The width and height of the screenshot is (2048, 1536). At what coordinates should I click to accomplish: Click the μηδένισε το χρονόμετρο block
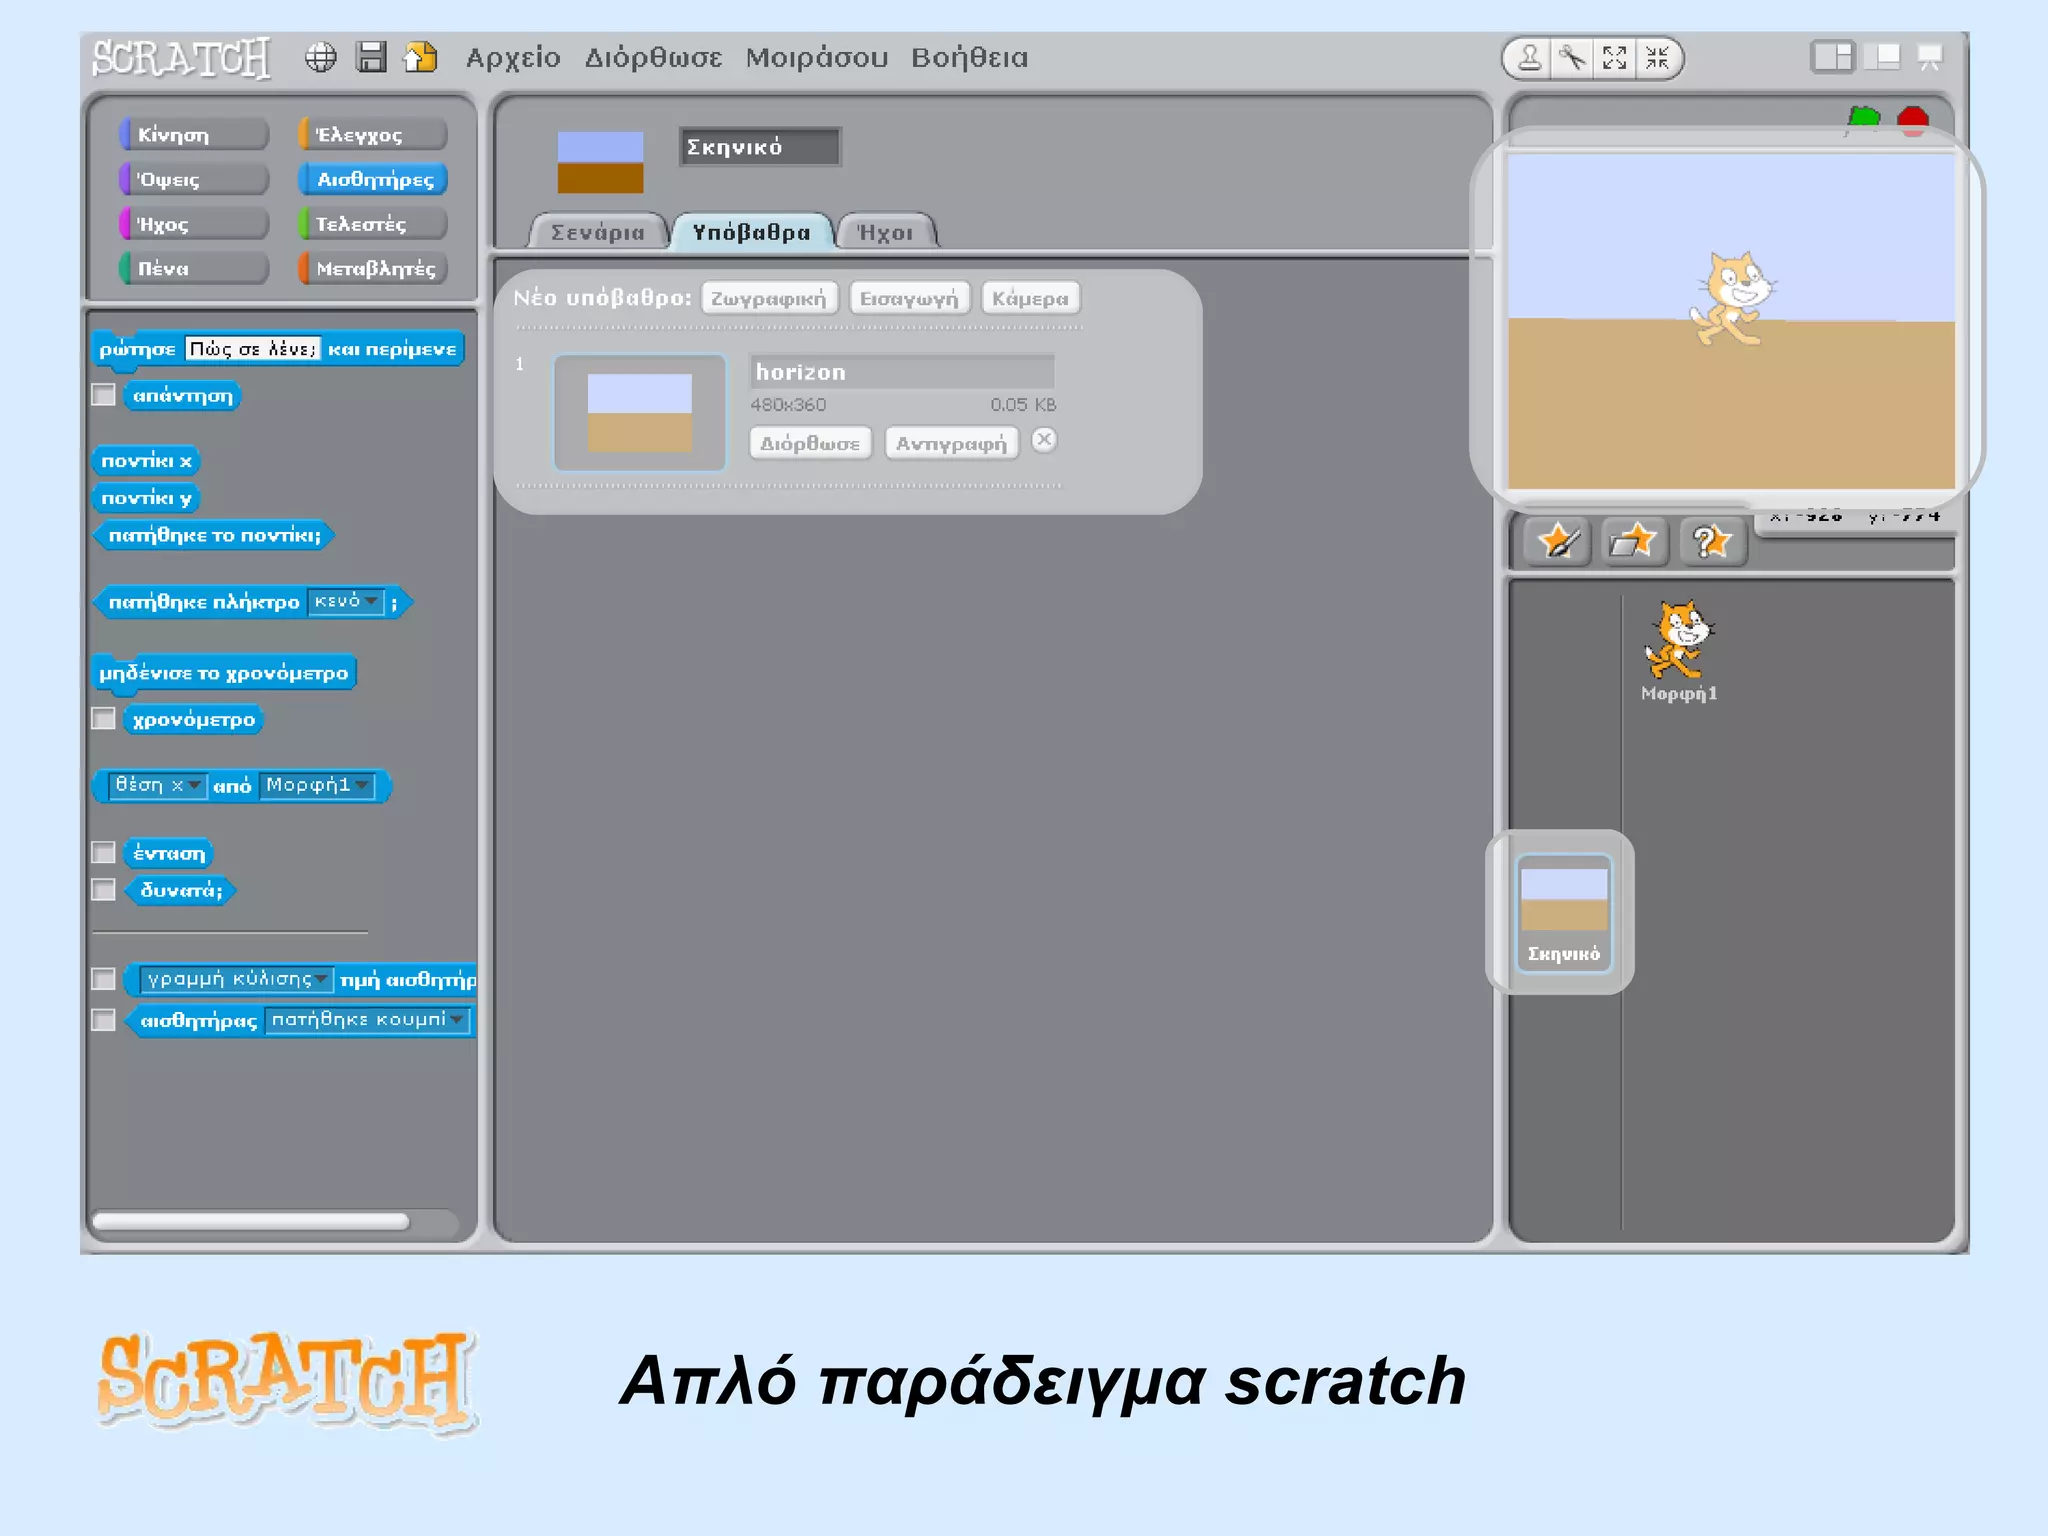point(224,672)
